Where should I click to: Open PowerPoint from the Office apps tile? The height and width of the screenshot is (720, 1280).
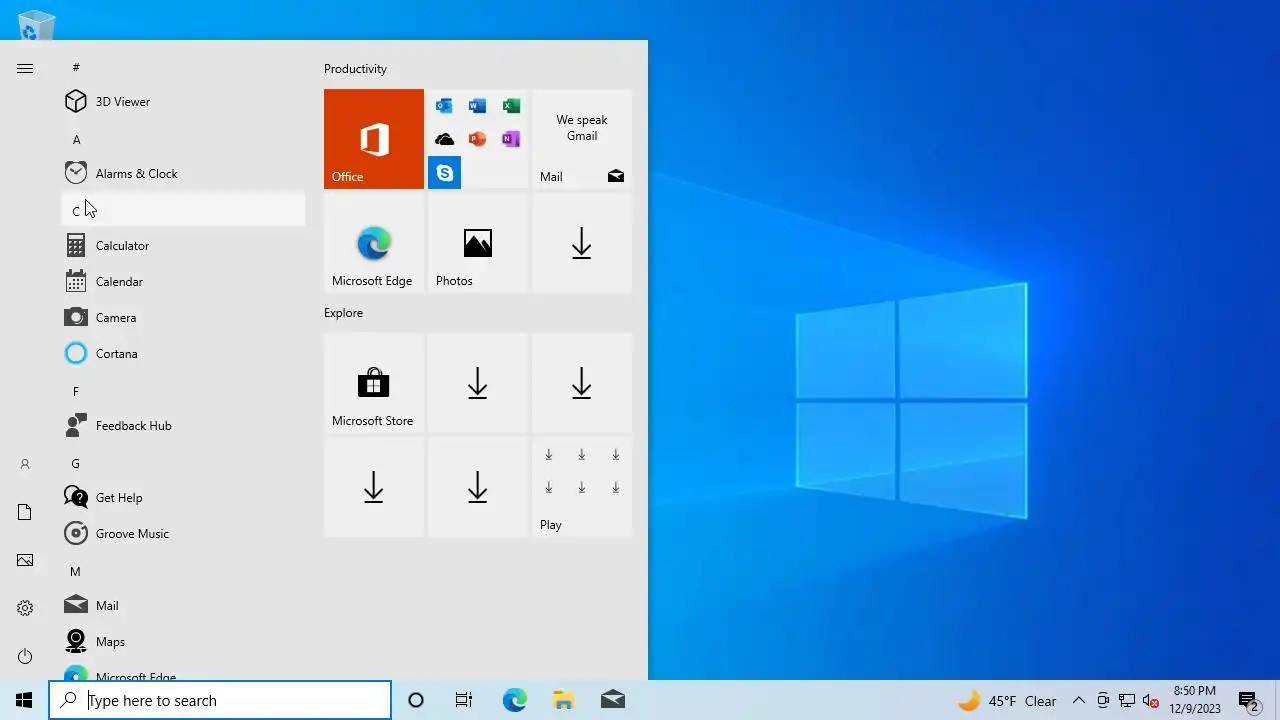pyautogui.click(x=477, y=139)
